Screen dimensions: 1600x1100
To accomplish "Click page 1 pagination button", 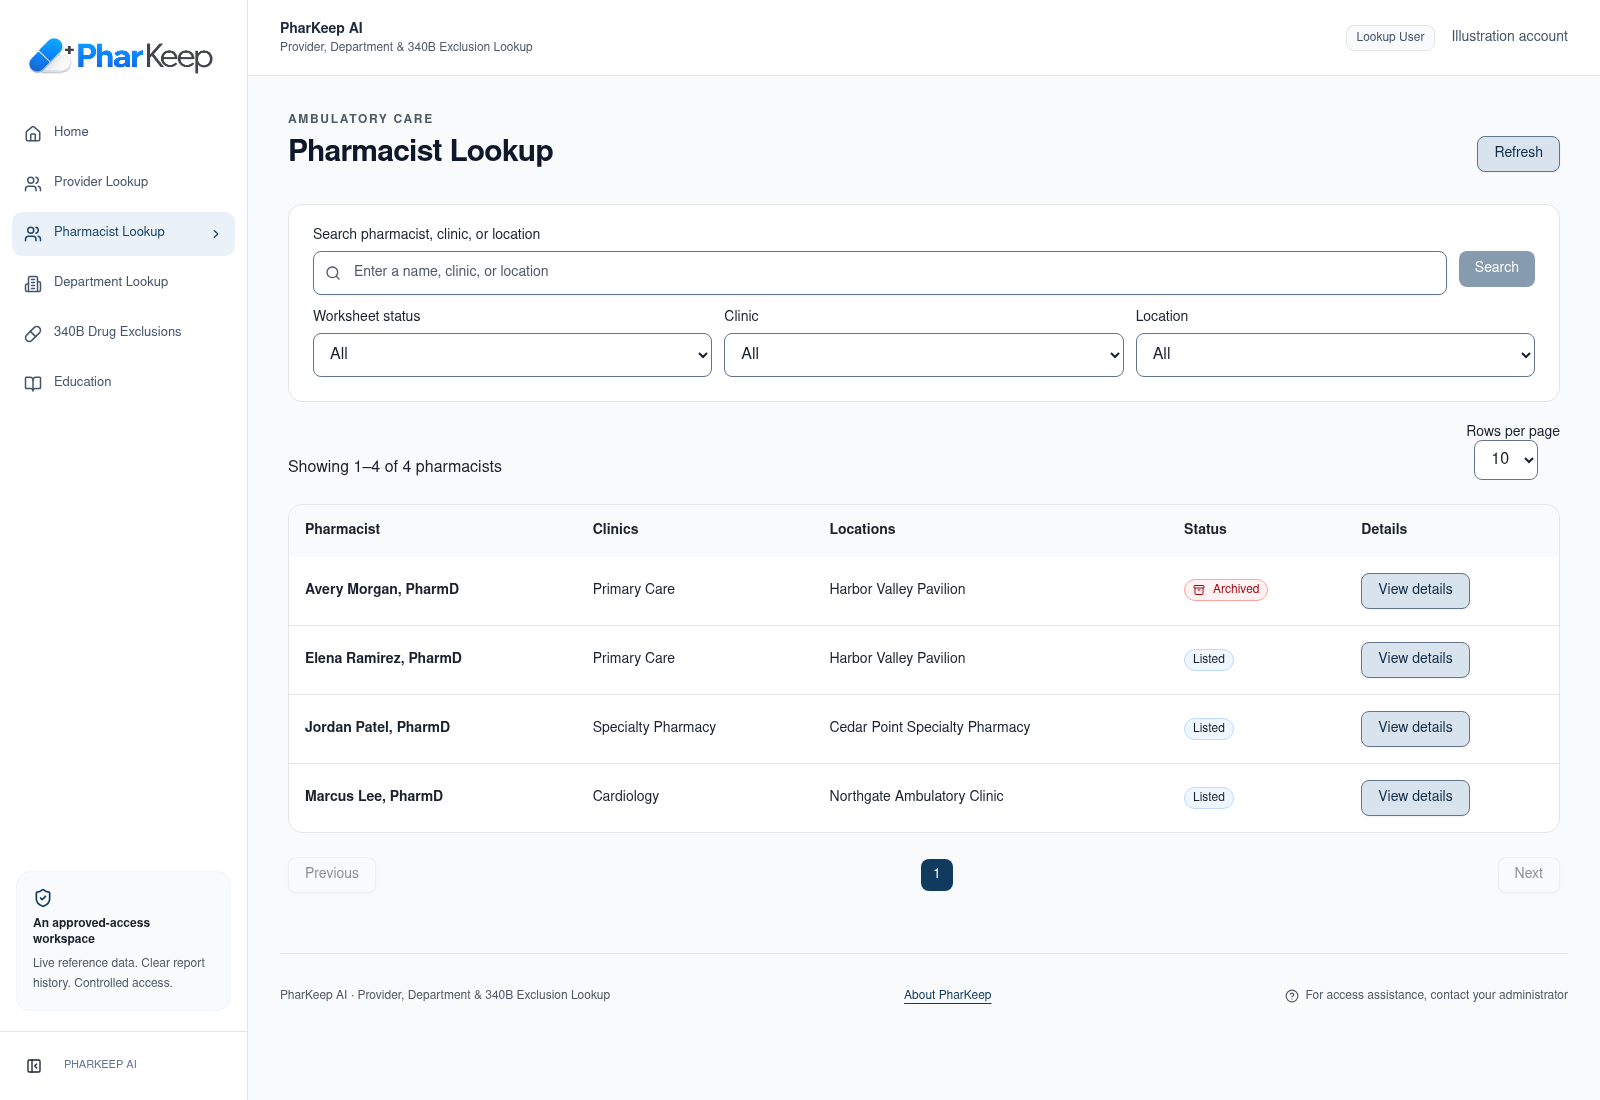I will (x=937, y=875).
